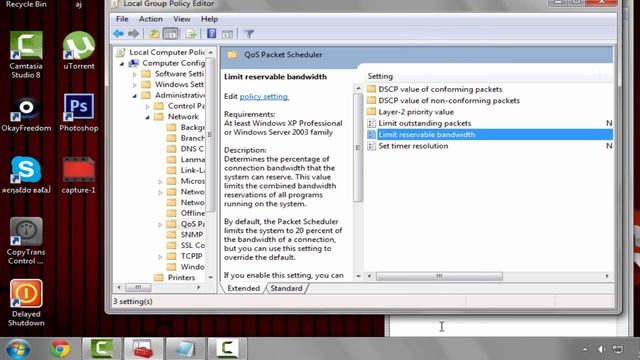Click the volume speaker tray icon
Image resolution: width=640 pixels, height=360 pixels.
[x=601, y=349]
